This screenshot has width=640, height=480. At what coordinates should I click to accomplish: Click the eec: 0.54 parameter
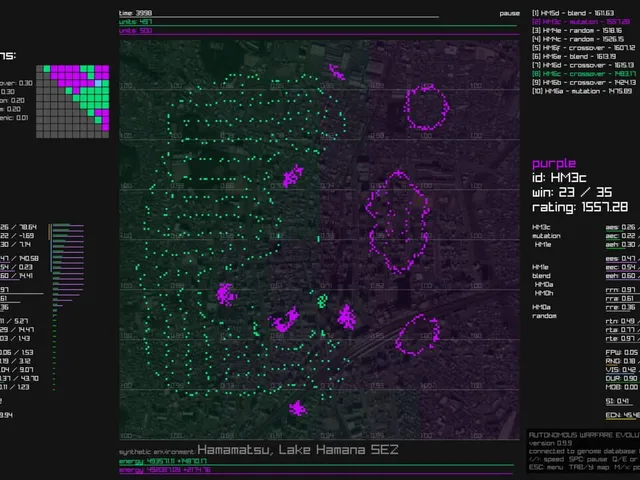pyautogui.click(x=622, y=267)
